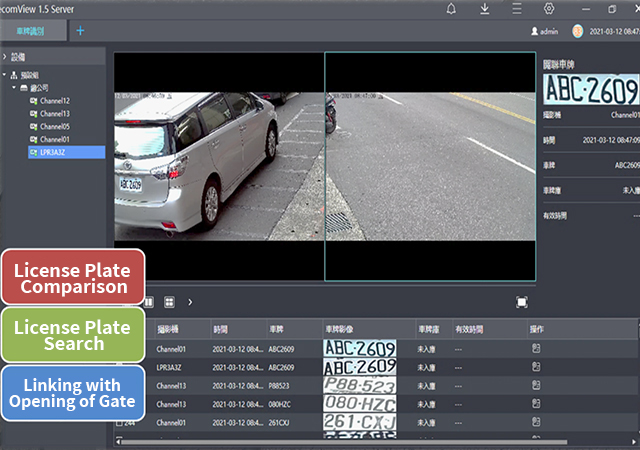
Task: Show more layouts with right chevron
Action: pos(190,302)
